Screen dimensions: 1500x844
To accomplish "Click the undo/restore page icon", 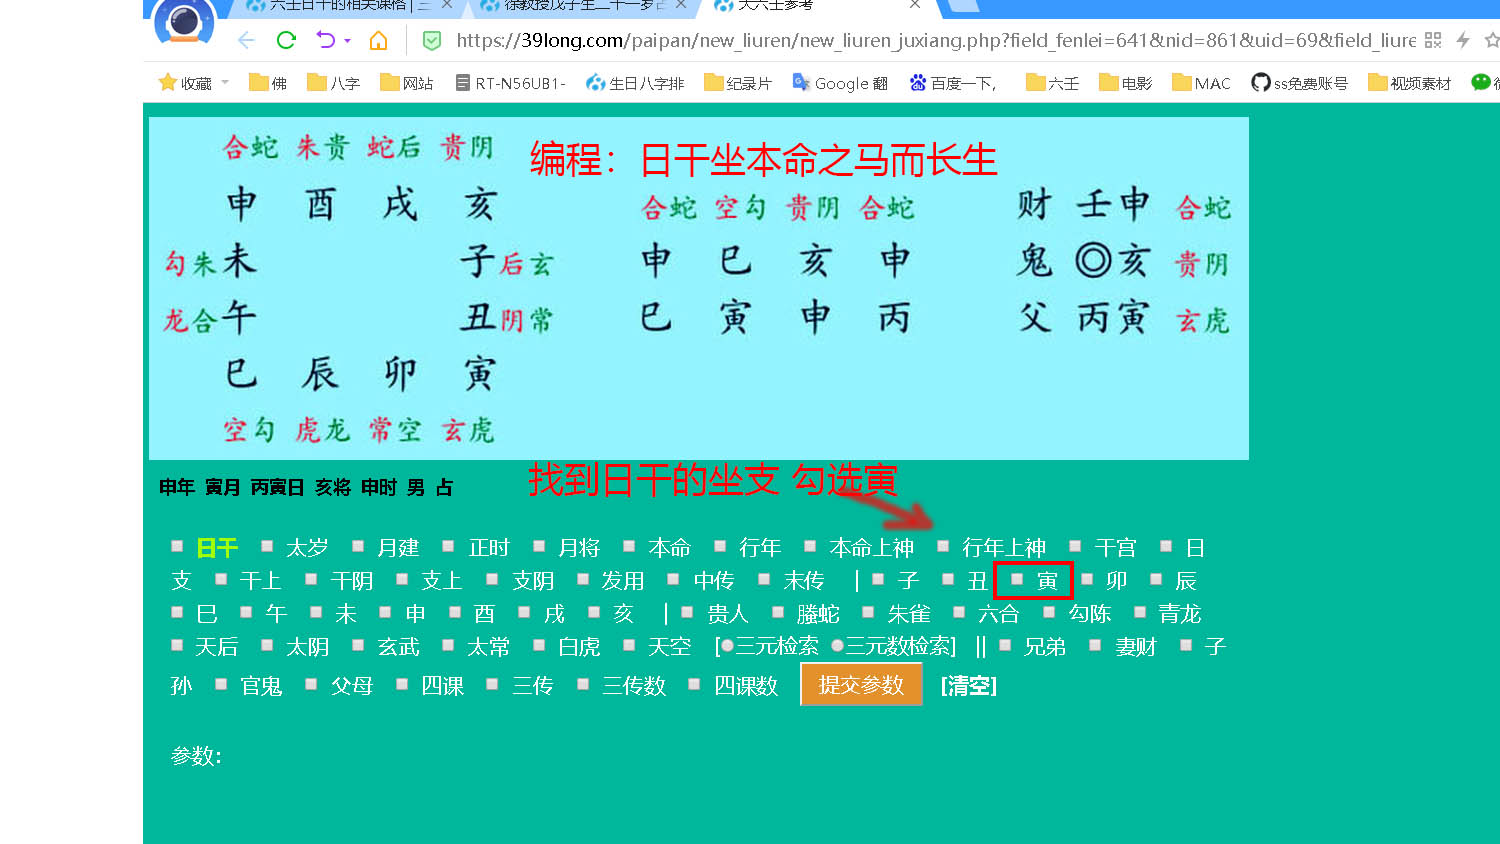I will (325, 40).
